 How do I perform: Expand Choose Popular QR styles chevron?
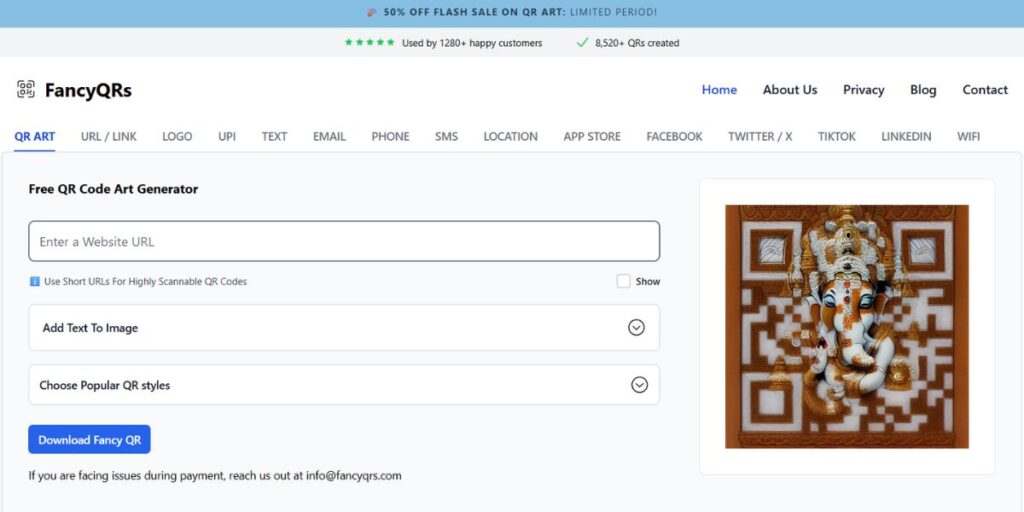639,385
